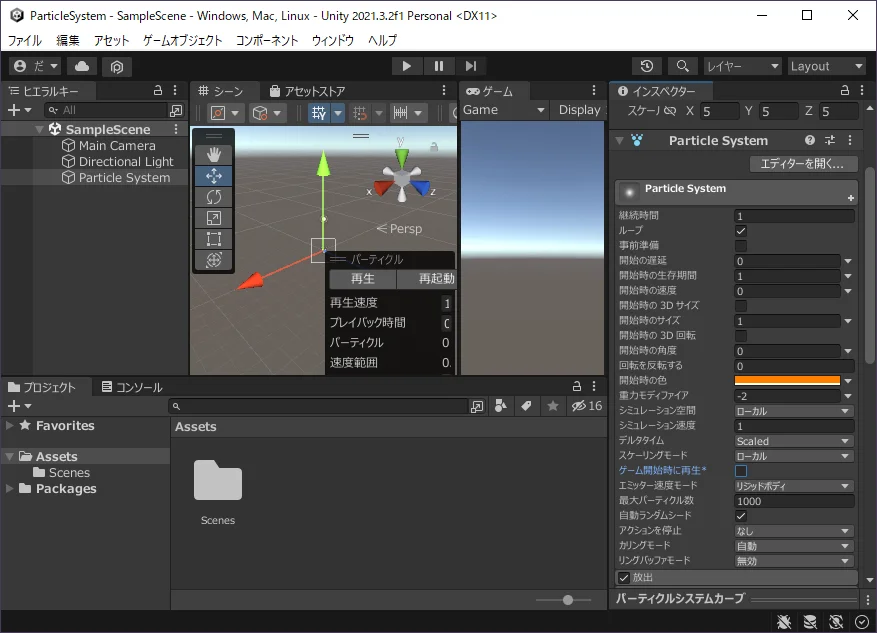The width and height of the screenshot is (877, 633).
Task: Click the 最大パーティクル数 input field
Action: tap(794, 501)
